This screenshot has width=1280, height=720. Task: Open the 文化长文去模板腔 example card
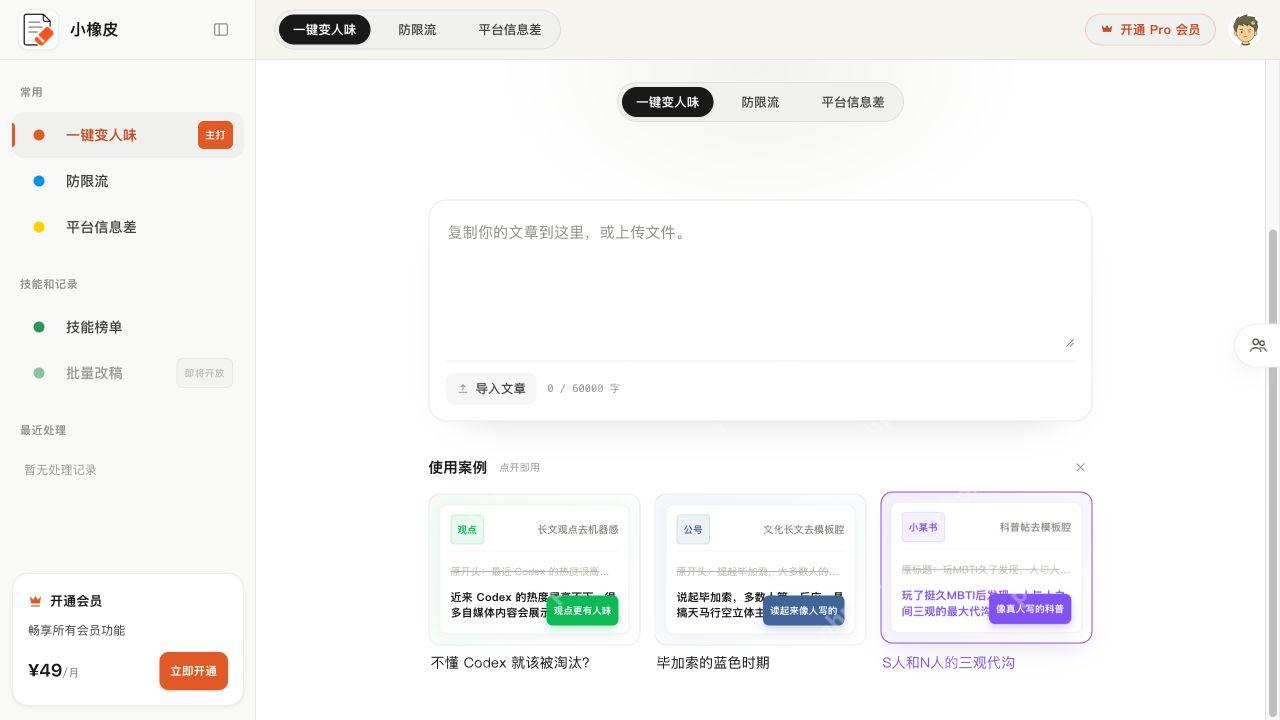point(760,569)
